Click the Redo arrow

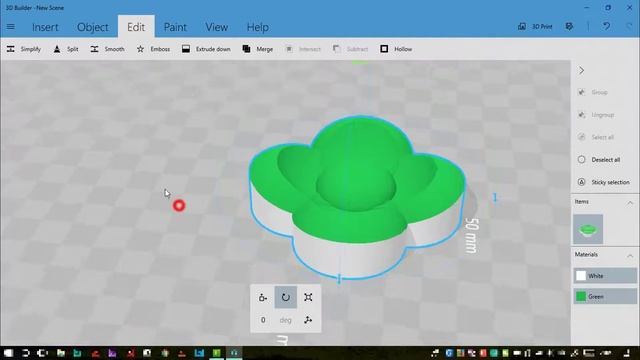pos(629,27)
